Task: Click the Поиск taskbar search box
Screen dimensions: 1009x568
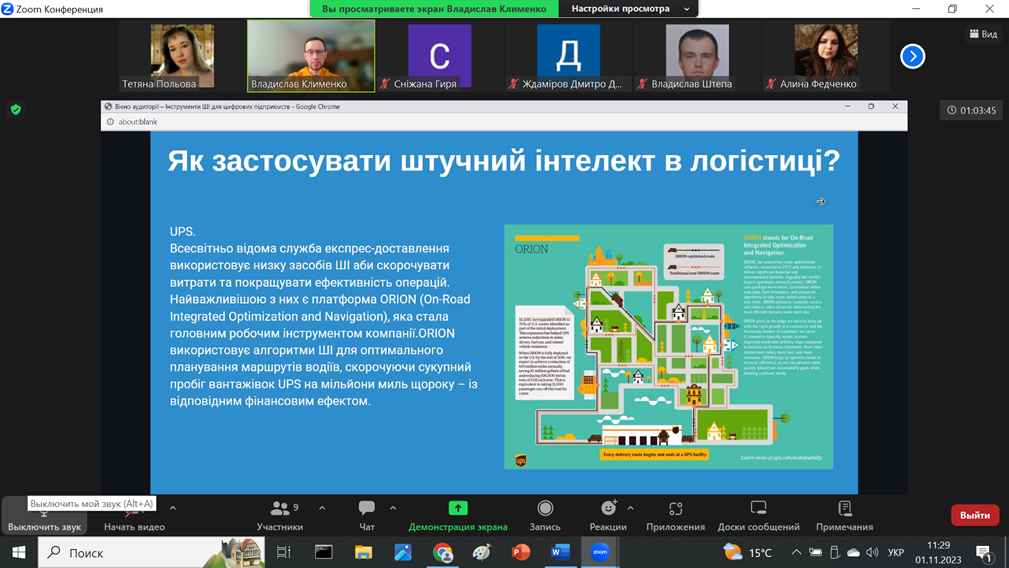Action: 151,553
